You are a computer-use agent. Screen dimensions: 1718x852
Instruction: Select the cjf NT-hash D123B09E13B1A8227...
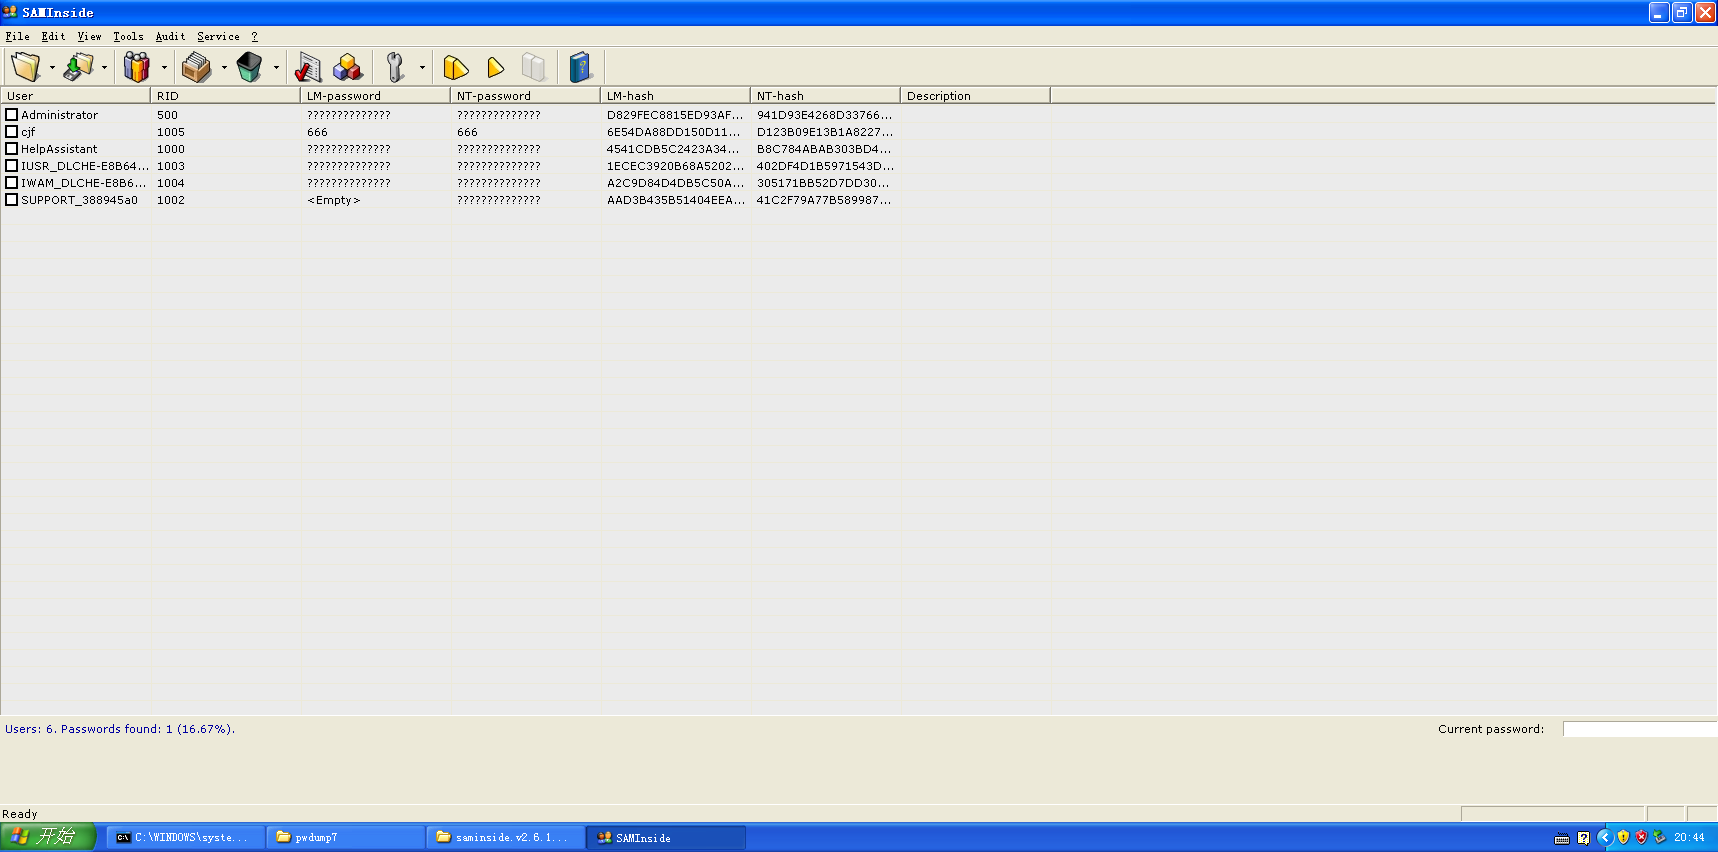[825, 132]
